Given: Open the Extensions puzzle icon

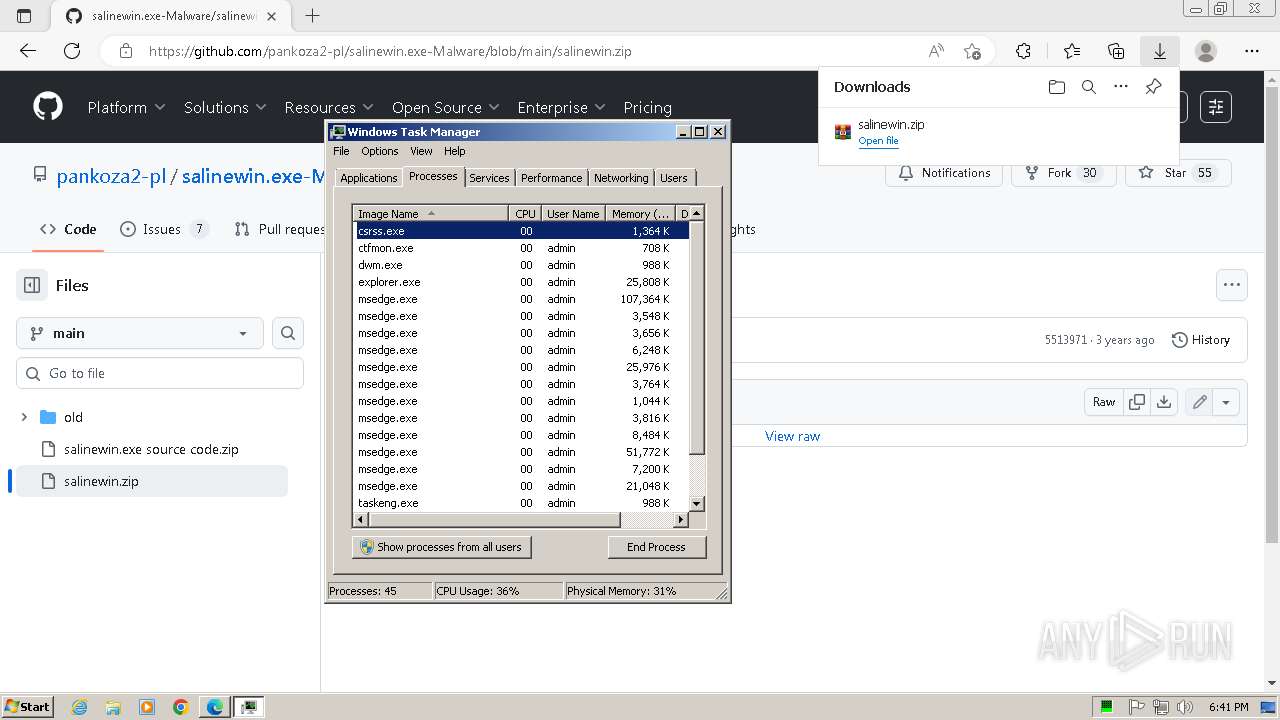Looking at the screenshot, I should click(x=1023, y=51).
